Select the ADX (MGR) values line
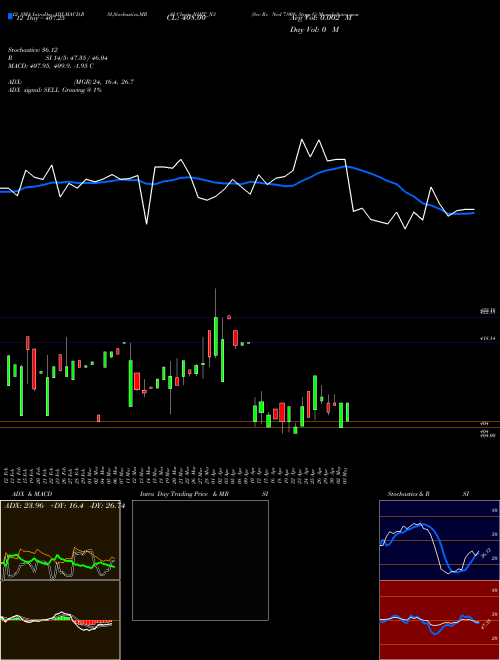The width and height of the screenshot is (500, 660). click(71, 82)
